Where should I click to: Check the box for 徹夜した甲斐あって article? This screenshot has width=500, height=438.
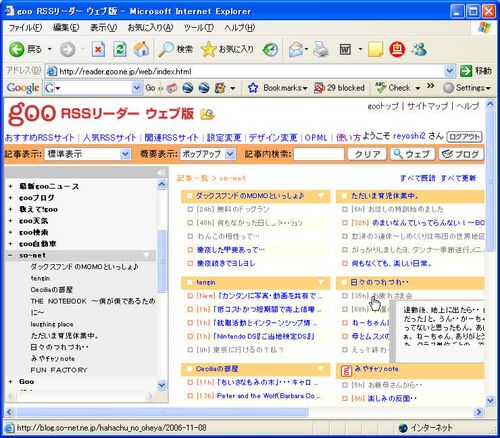(x=190, y=250)
